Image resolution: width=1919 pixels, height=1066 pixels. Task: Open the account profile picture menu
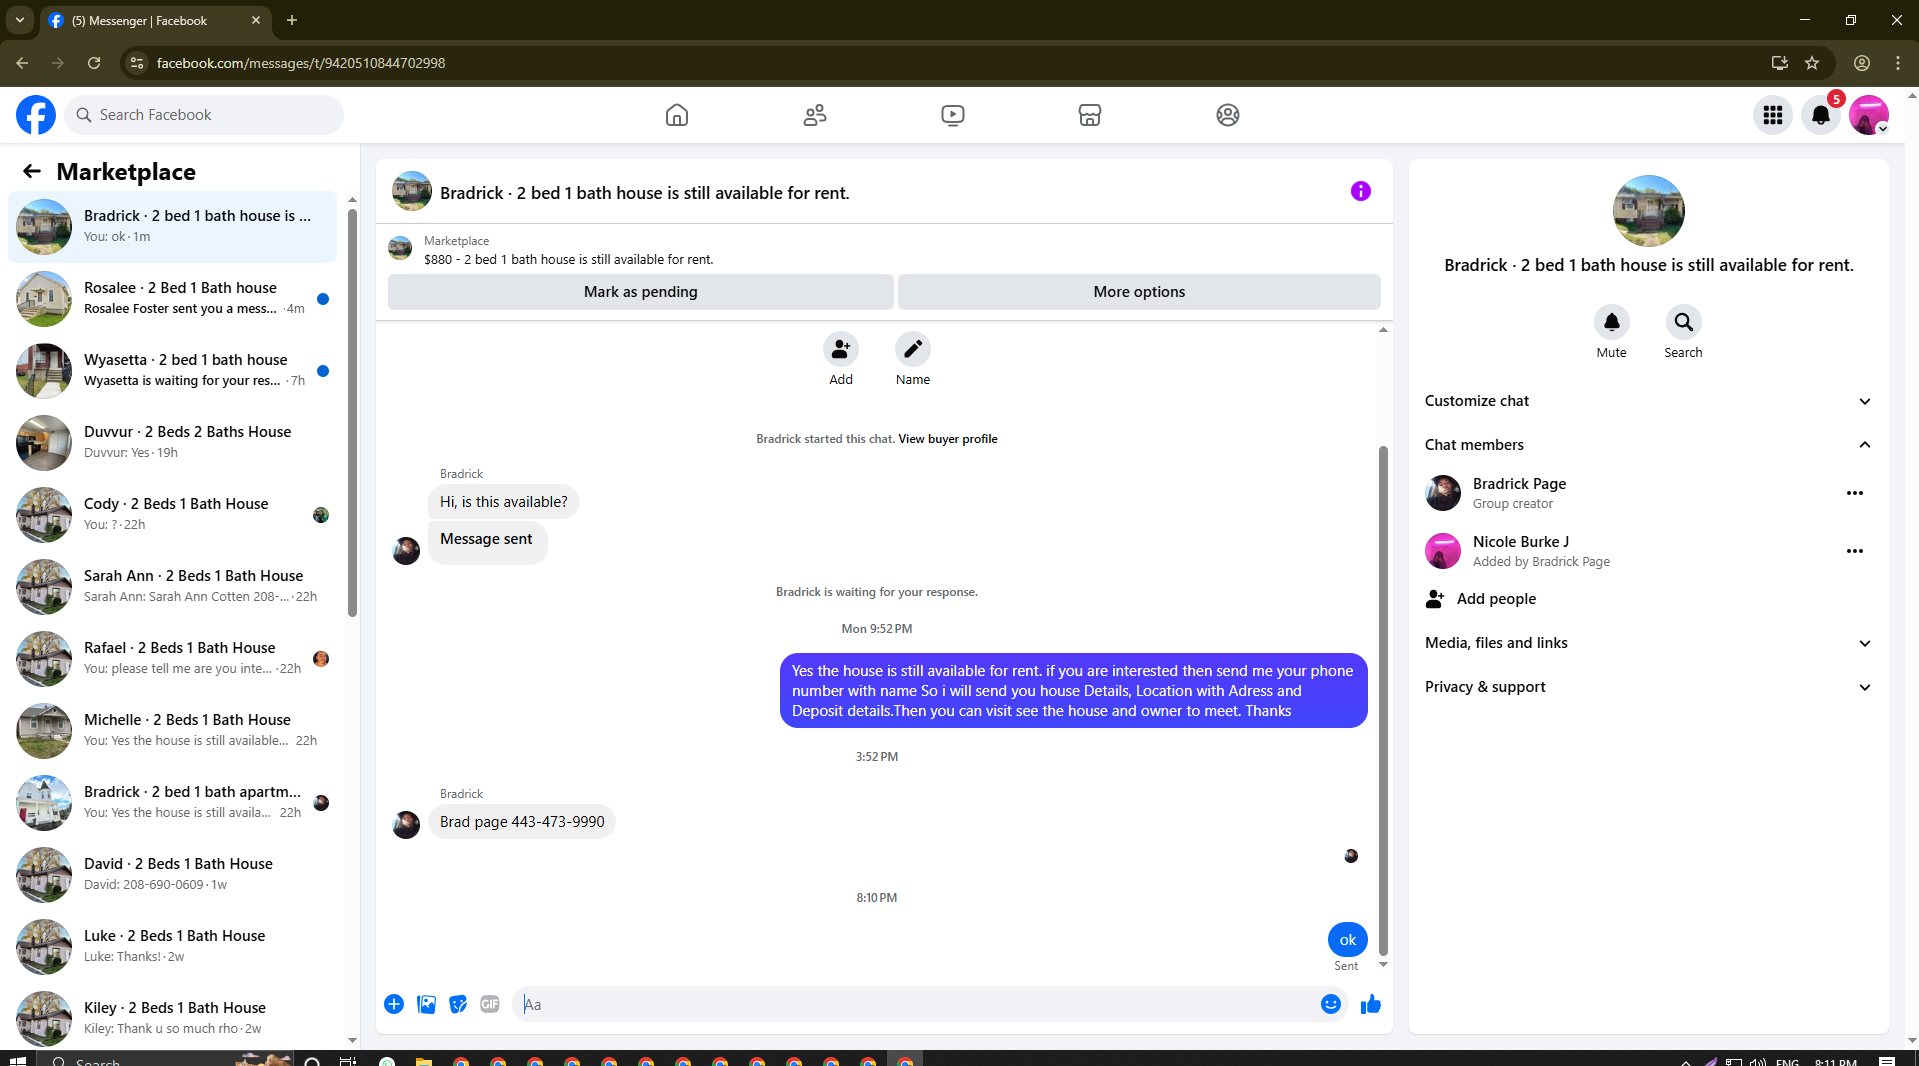[1869, 115]
